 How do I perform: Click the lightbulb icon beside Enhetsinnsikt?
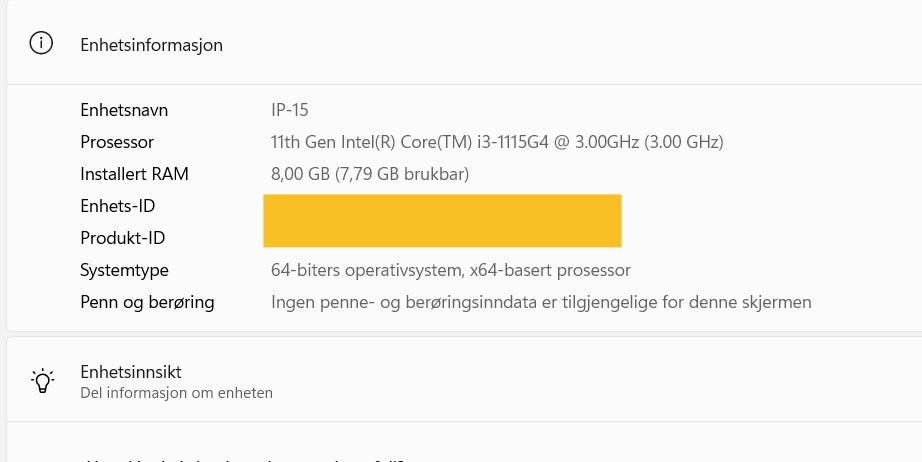coord(42,381)
